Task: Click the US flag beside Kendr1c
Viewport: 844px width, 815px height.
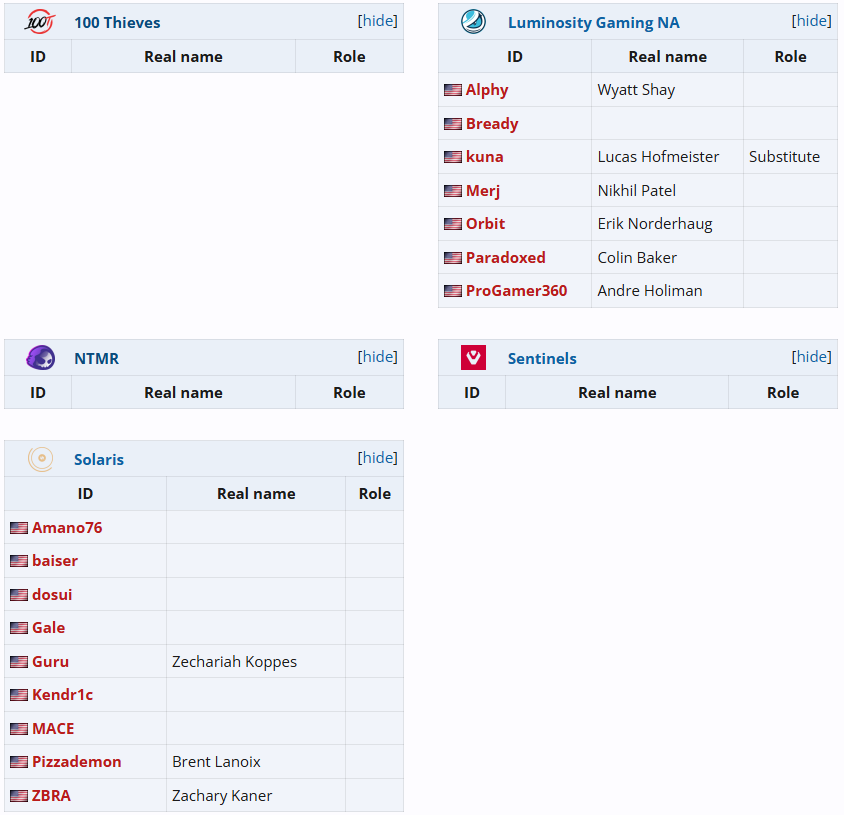Action: [19, 695]
